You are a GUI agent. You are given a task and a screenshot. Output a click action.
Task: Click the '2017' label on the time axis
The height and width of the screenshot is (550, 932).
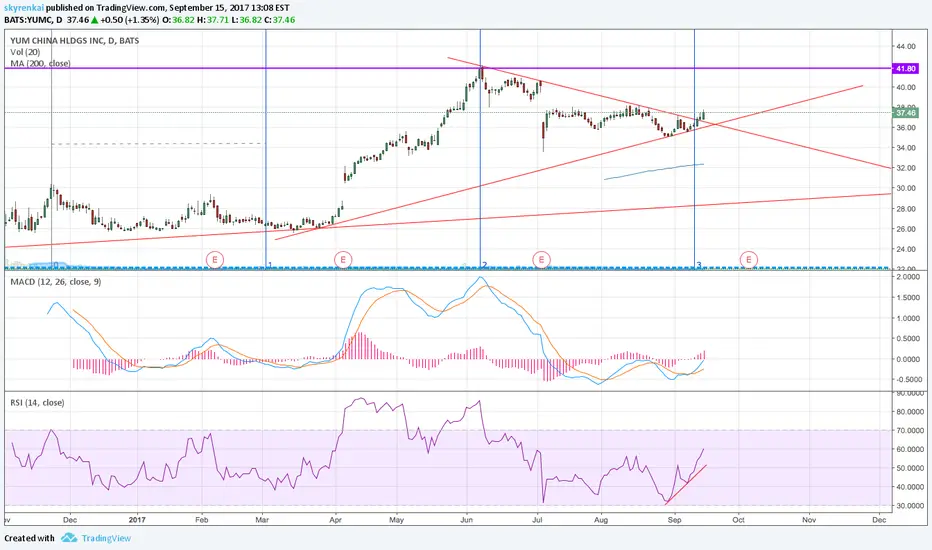click(x=137, y=520)
